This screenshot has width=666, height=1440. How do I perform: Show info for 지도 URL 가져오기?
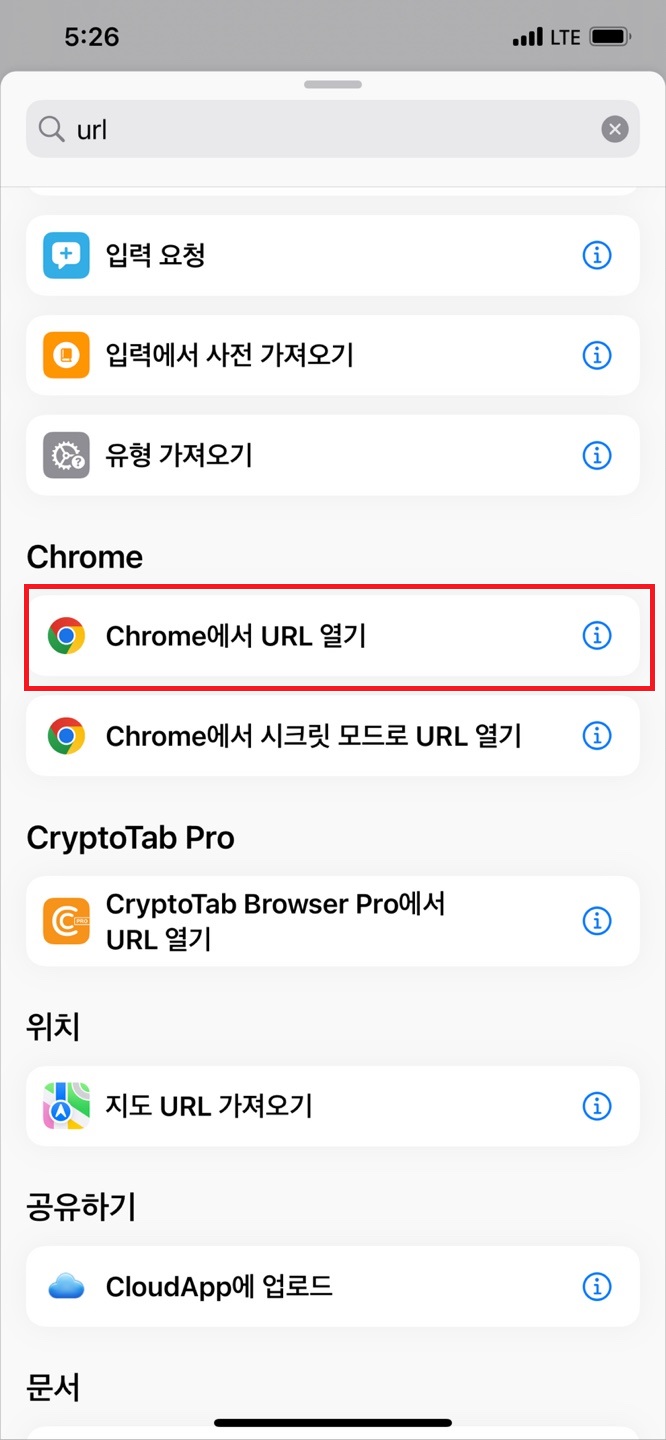[x=597, y=1106]
